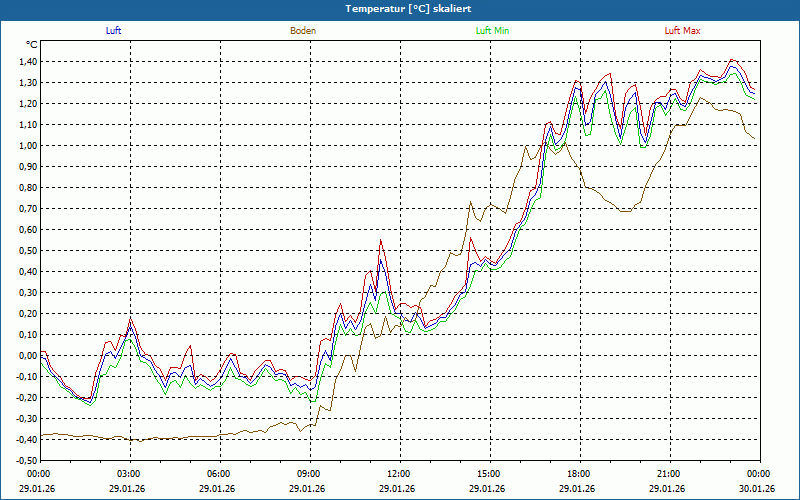Select the 0,00 y-axis tick label

(27, 355)
